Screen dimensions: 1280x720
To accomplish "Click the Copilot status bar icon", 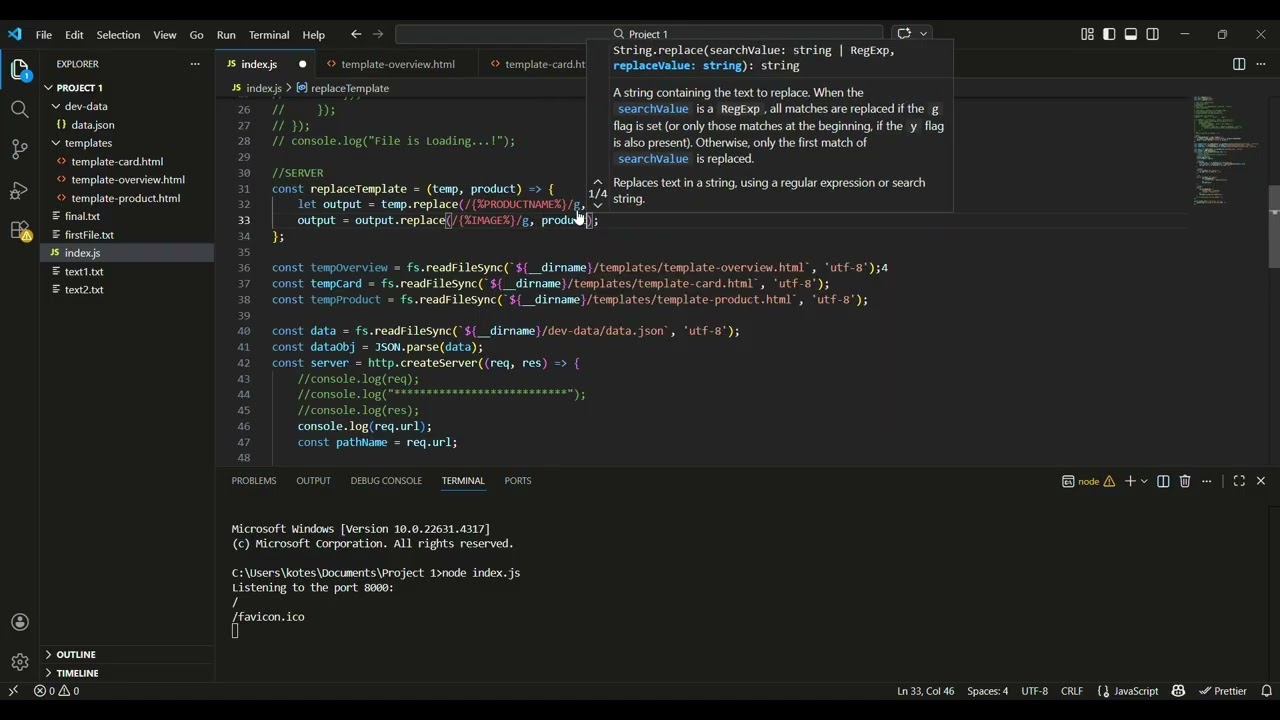I will click(x=1178, y=691).
